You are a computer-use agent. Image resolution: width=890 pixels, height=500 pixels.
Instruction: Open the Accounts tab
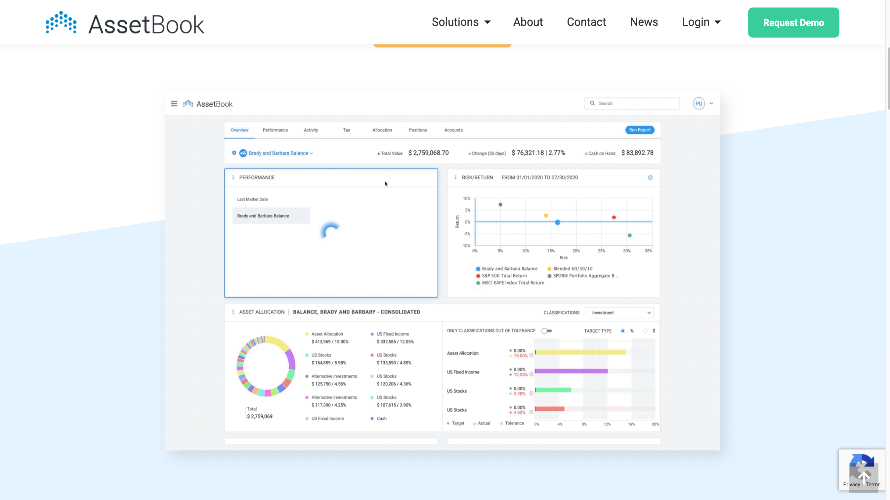click(x=454, y=130)
